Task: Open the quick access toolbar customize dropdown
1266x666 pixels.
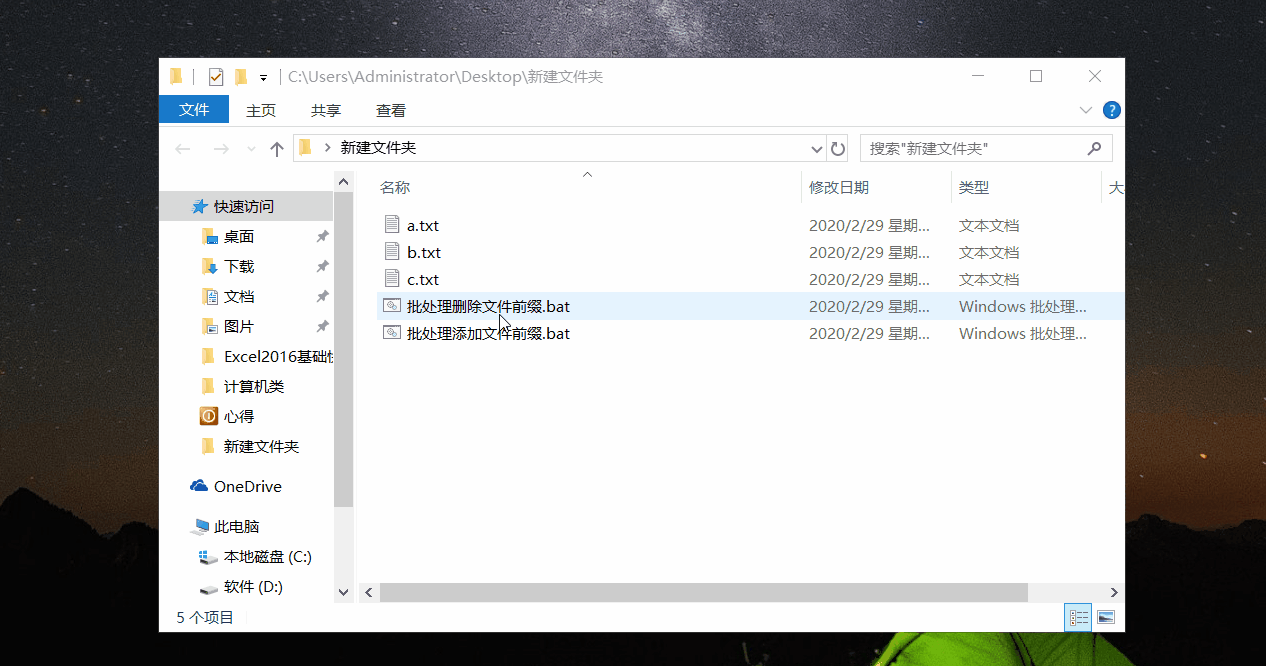Action: (x=261, y=76)
